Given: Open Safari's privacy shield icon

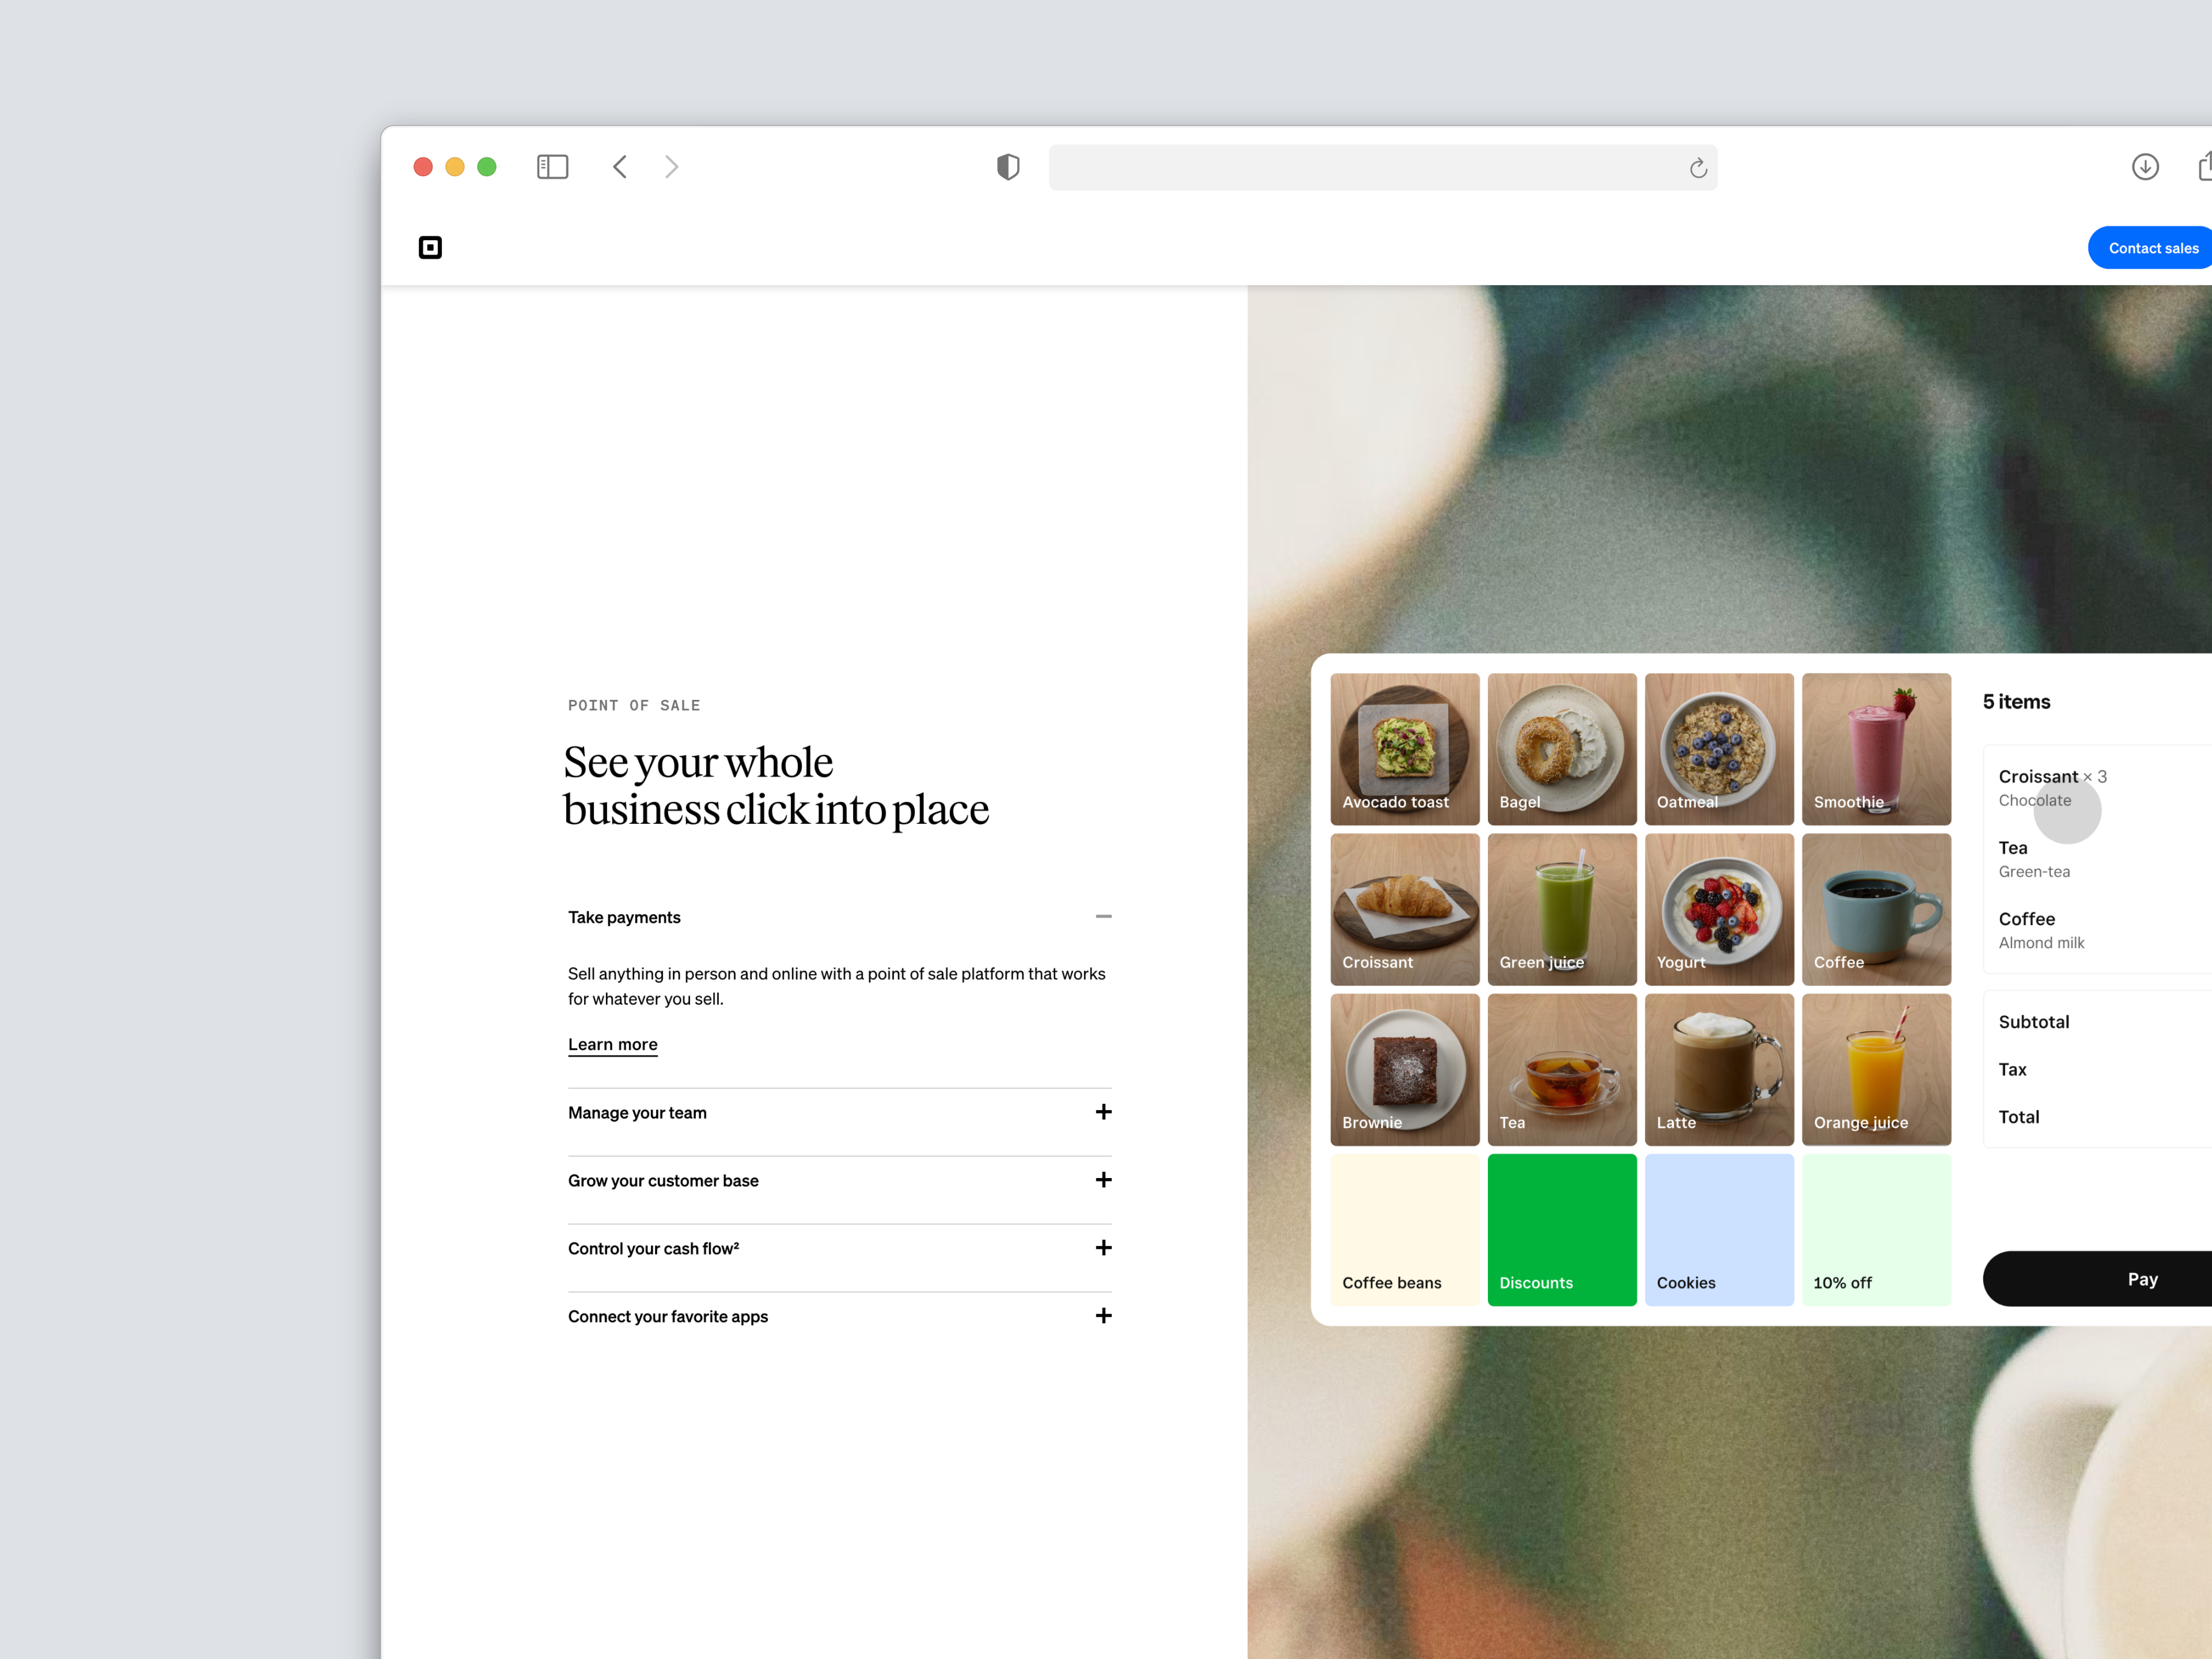Looking at the screenshot, I should [x=1007, y=167].
